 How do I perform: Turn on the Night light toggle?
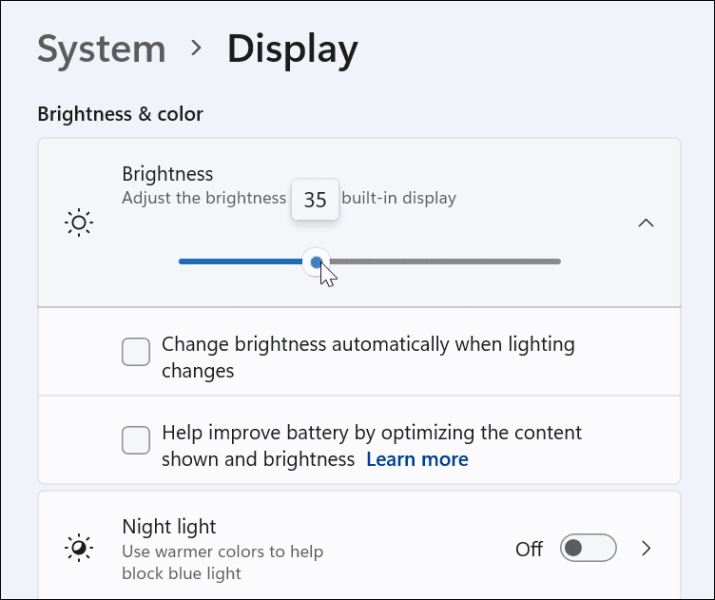pos(588,548)
